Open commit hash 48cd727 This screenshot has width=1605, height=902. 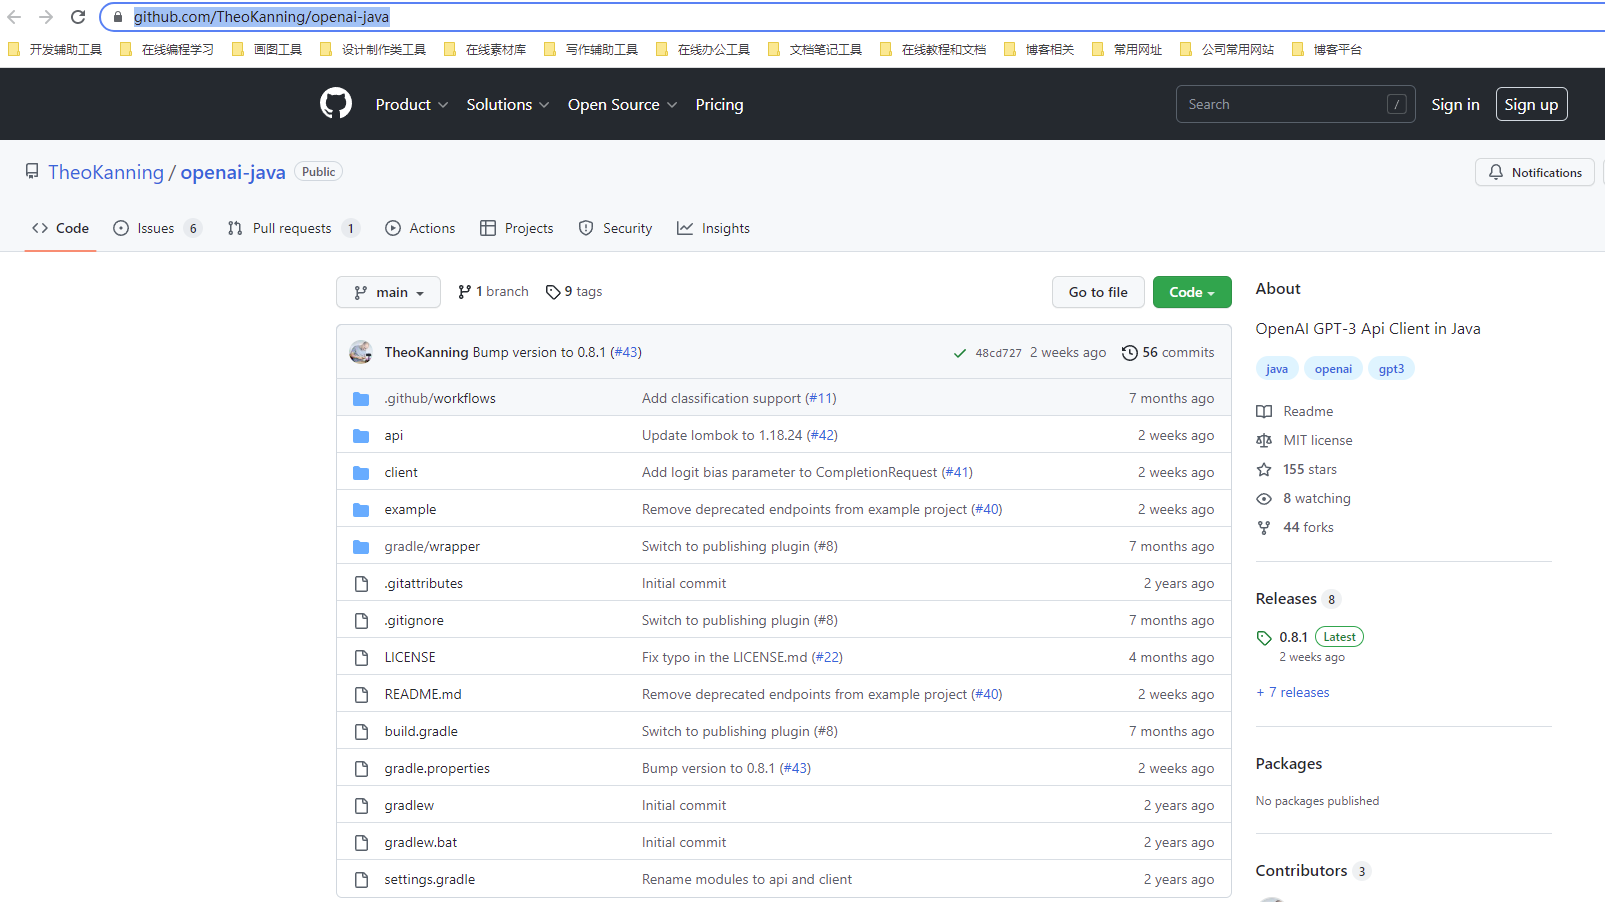point(998,353)
